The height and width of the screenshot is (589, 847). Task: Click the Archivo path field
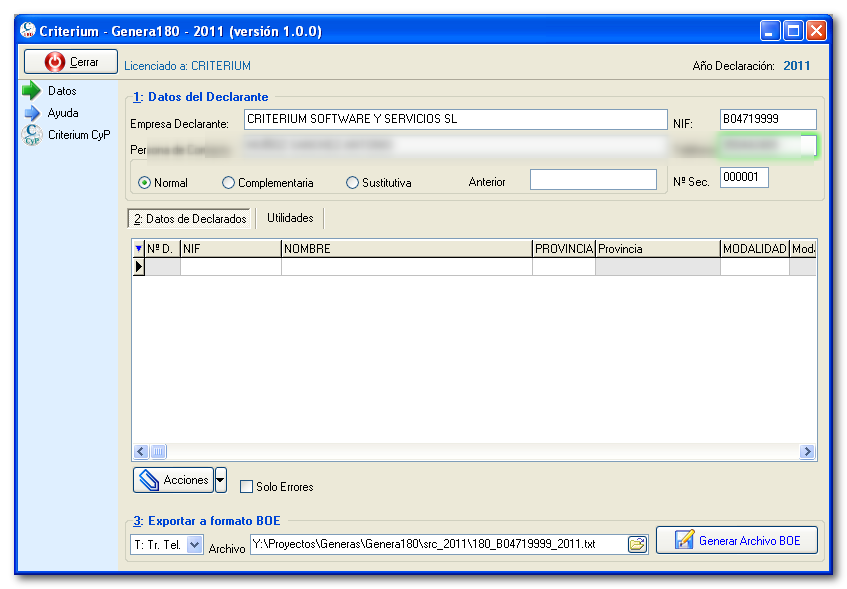(x=439, y=544)
